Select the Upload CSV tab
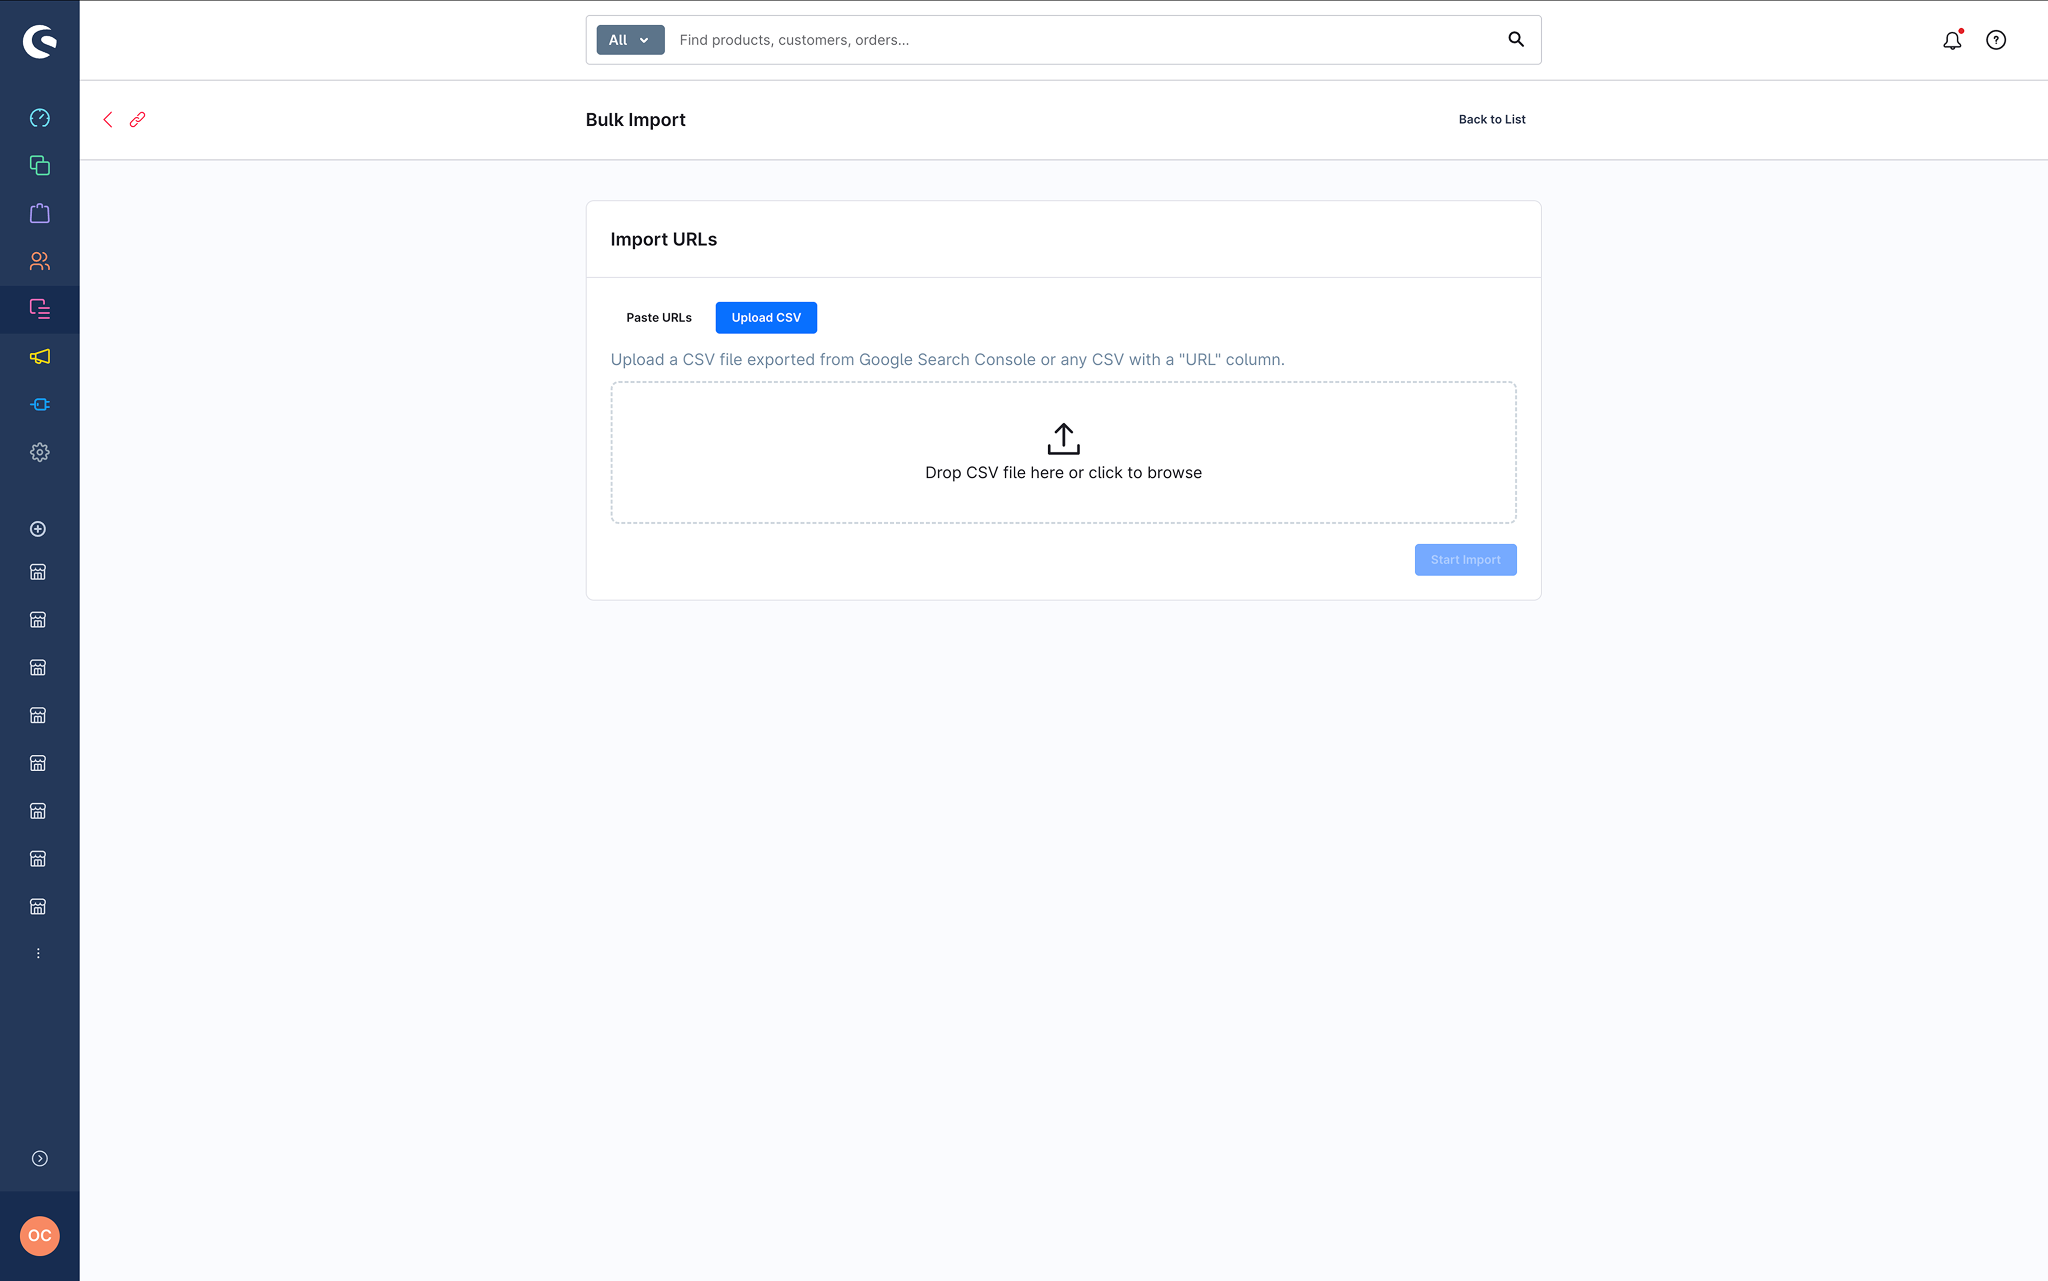 (766, 318)
